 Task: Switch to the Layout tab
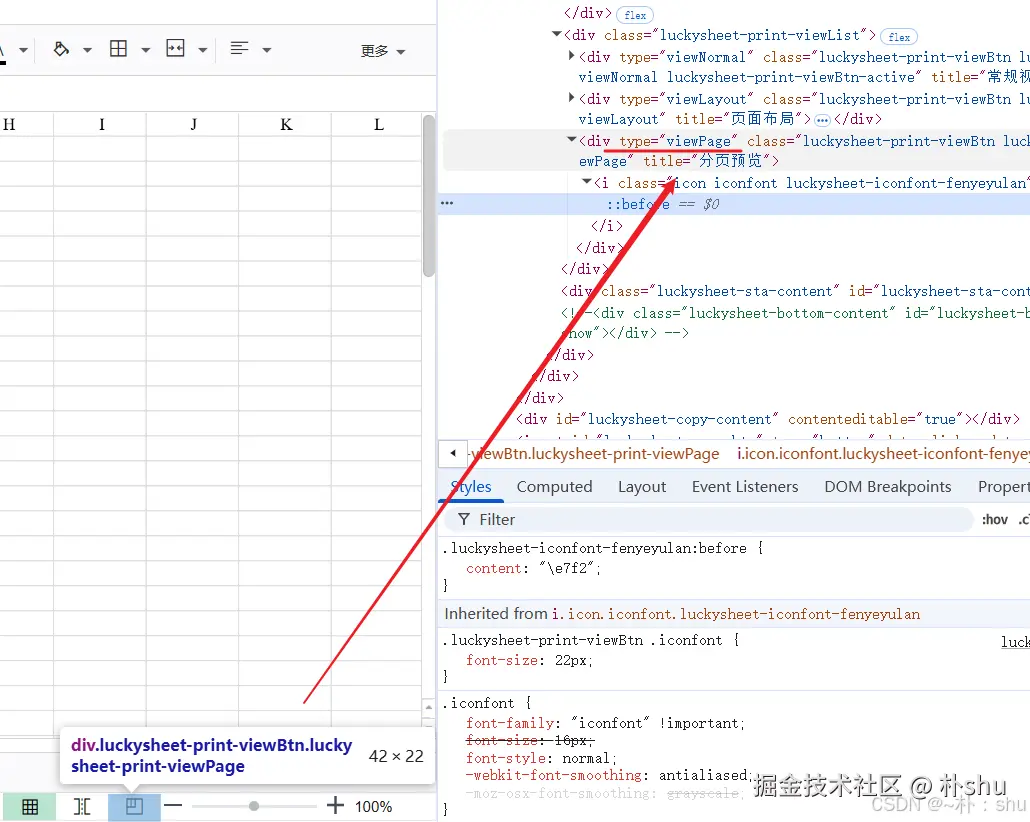[x=642, y=487]
